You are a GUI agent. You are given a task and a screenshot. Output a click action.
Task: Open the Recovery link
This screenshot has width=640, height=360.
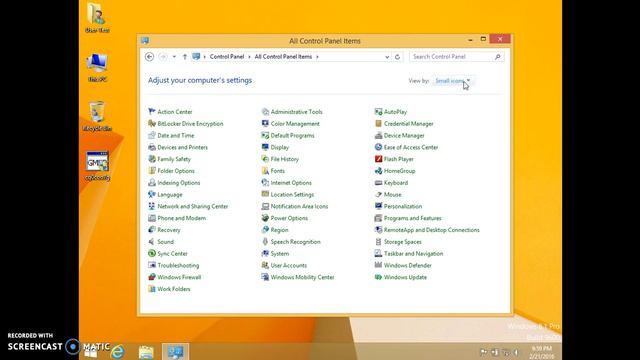169,230
